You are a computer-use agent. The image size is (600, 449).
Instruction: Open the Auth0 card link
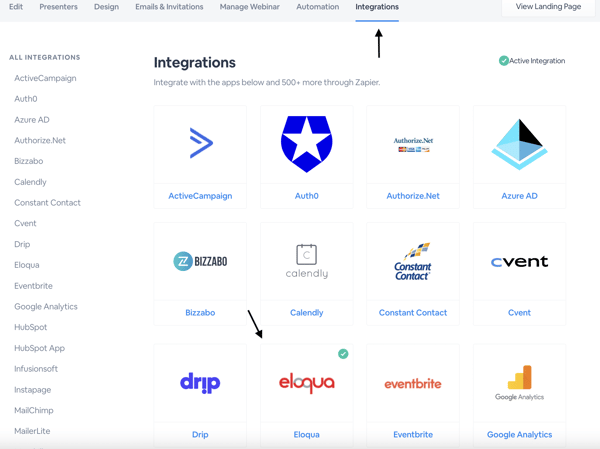(x=307, y=196)
